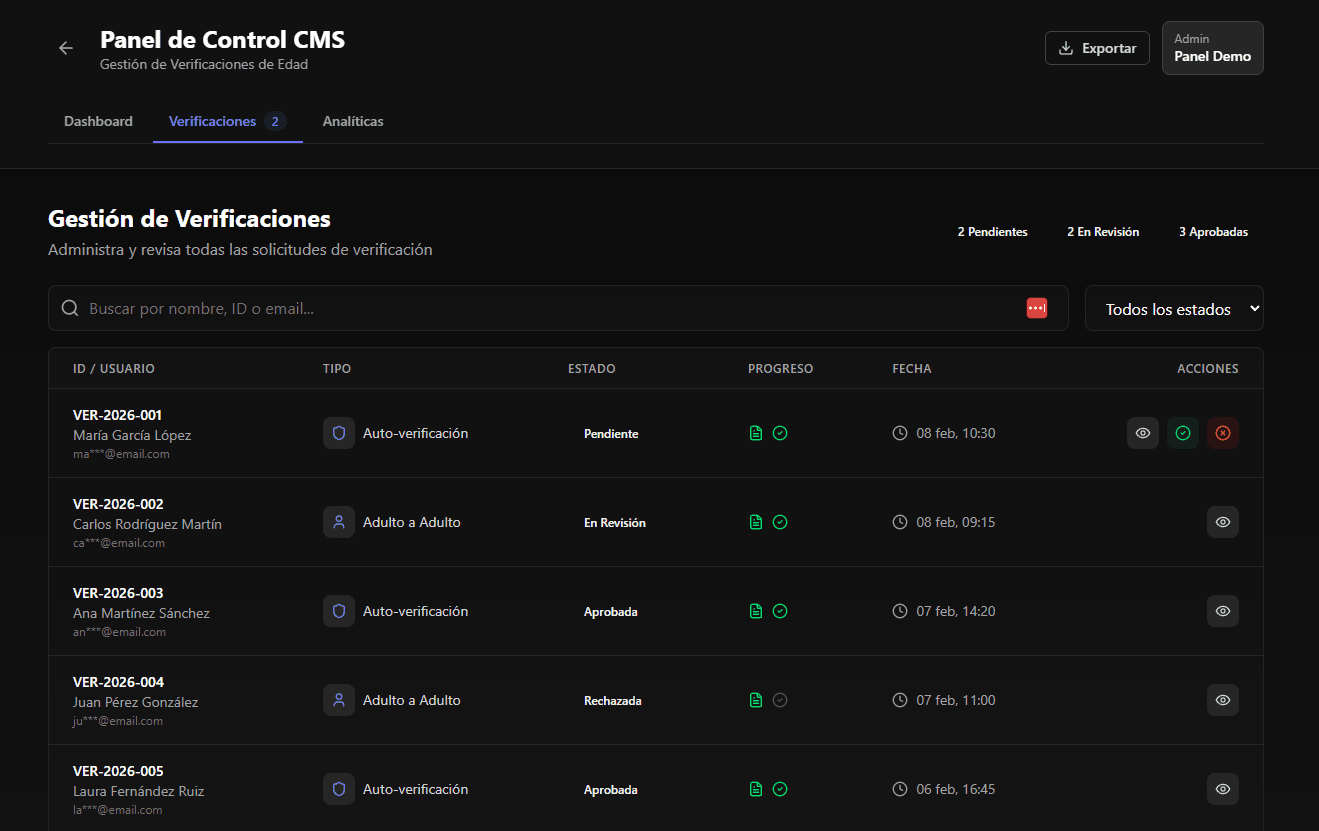Click the magnifier icon in the search bar
Screen dimensions: 1319x831
click(x=70, y=308)
